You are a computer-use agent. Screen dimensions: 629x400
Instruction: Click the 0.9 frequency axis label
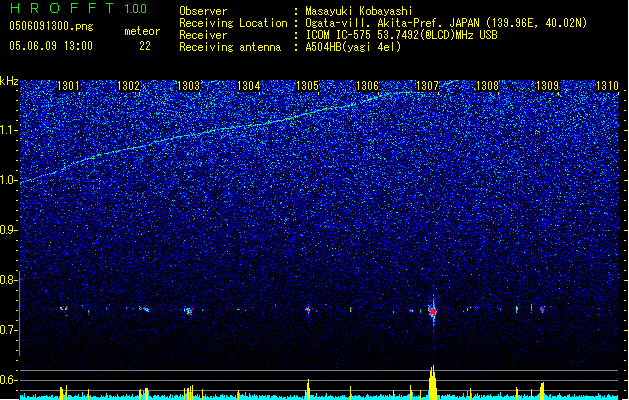[9, 230]
